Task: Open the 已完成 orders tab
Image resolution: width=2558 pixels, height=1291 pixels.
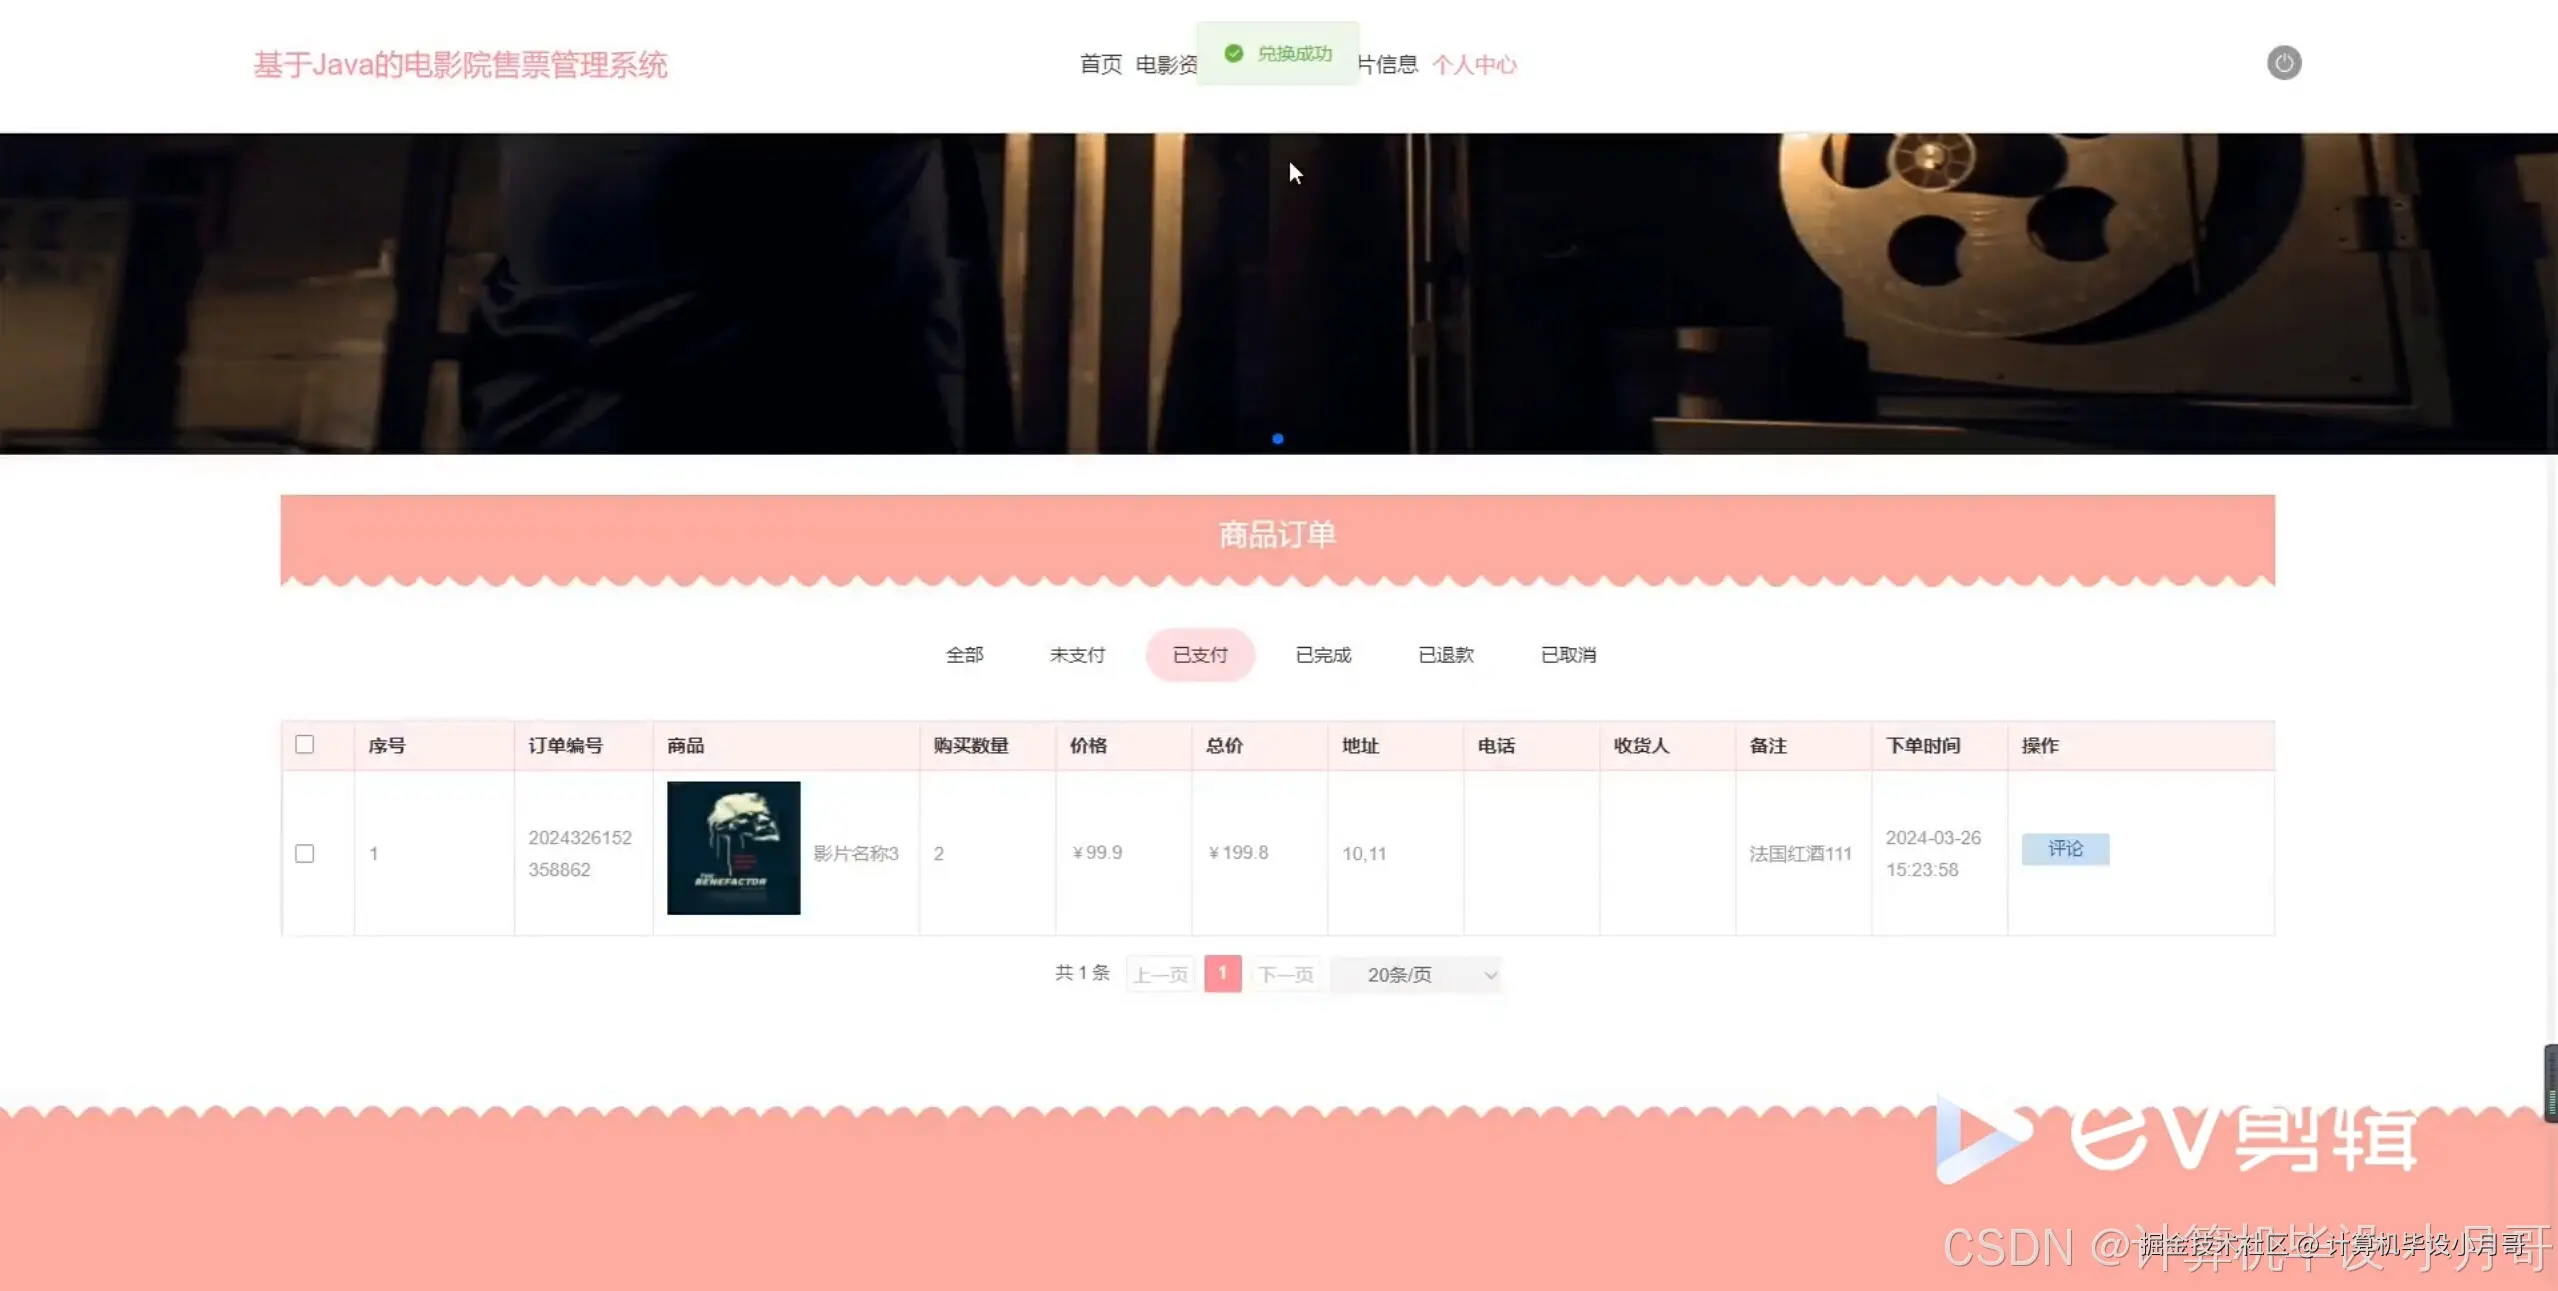Action: click(x=1323, y=655)
